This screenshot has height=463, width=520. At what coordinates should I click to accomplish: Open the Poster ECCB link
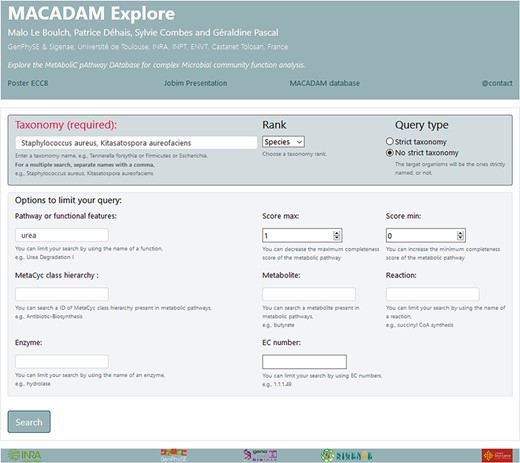tap(28, 83)
